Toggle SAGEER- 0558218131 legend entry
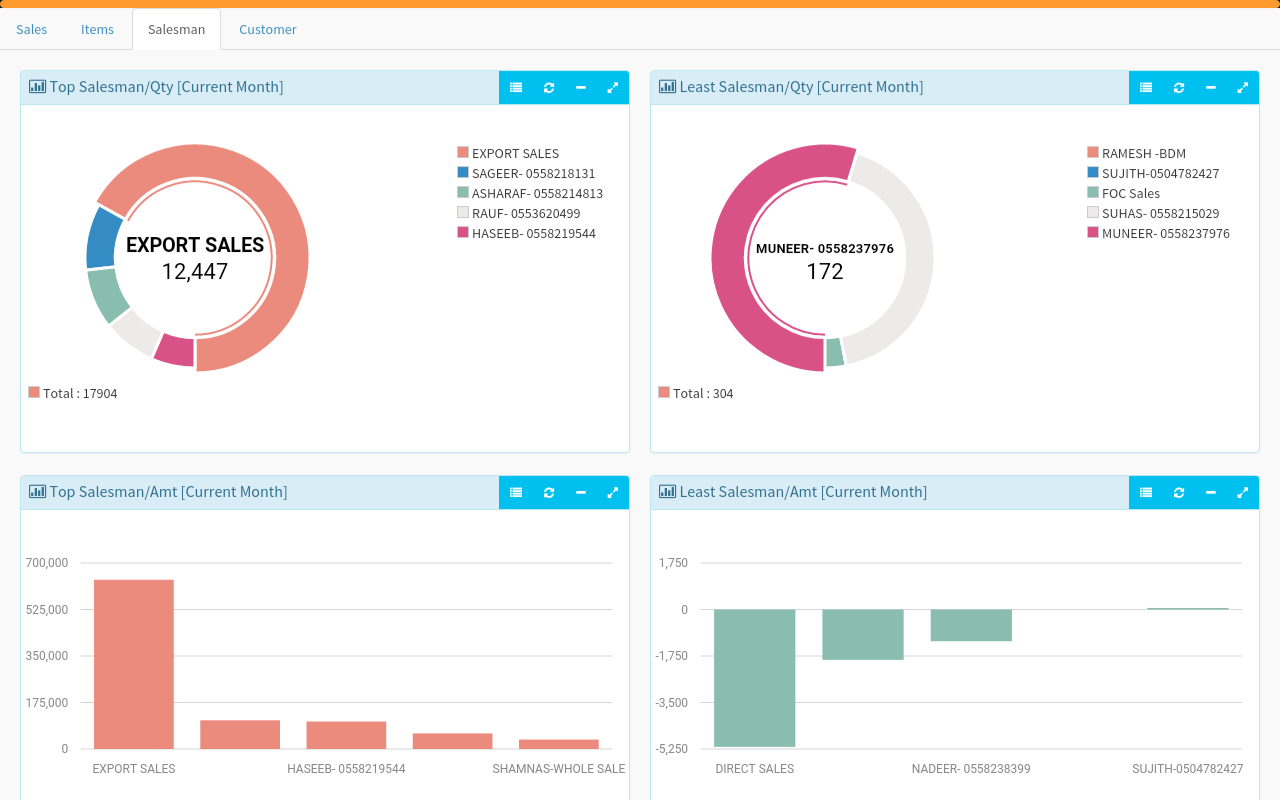The image size is (1280, 800). (526, 173)
